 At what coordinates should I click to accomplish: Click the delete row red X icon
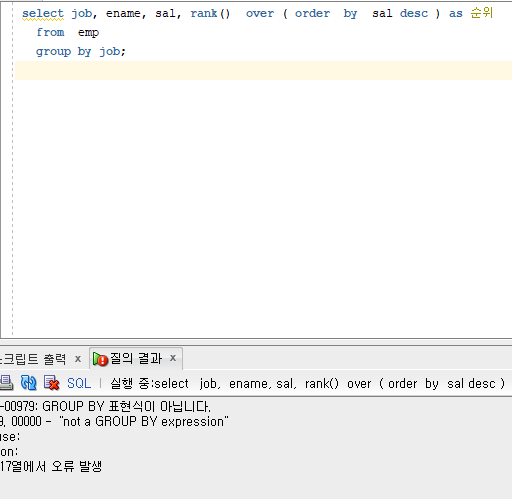[x=51, y=383]
